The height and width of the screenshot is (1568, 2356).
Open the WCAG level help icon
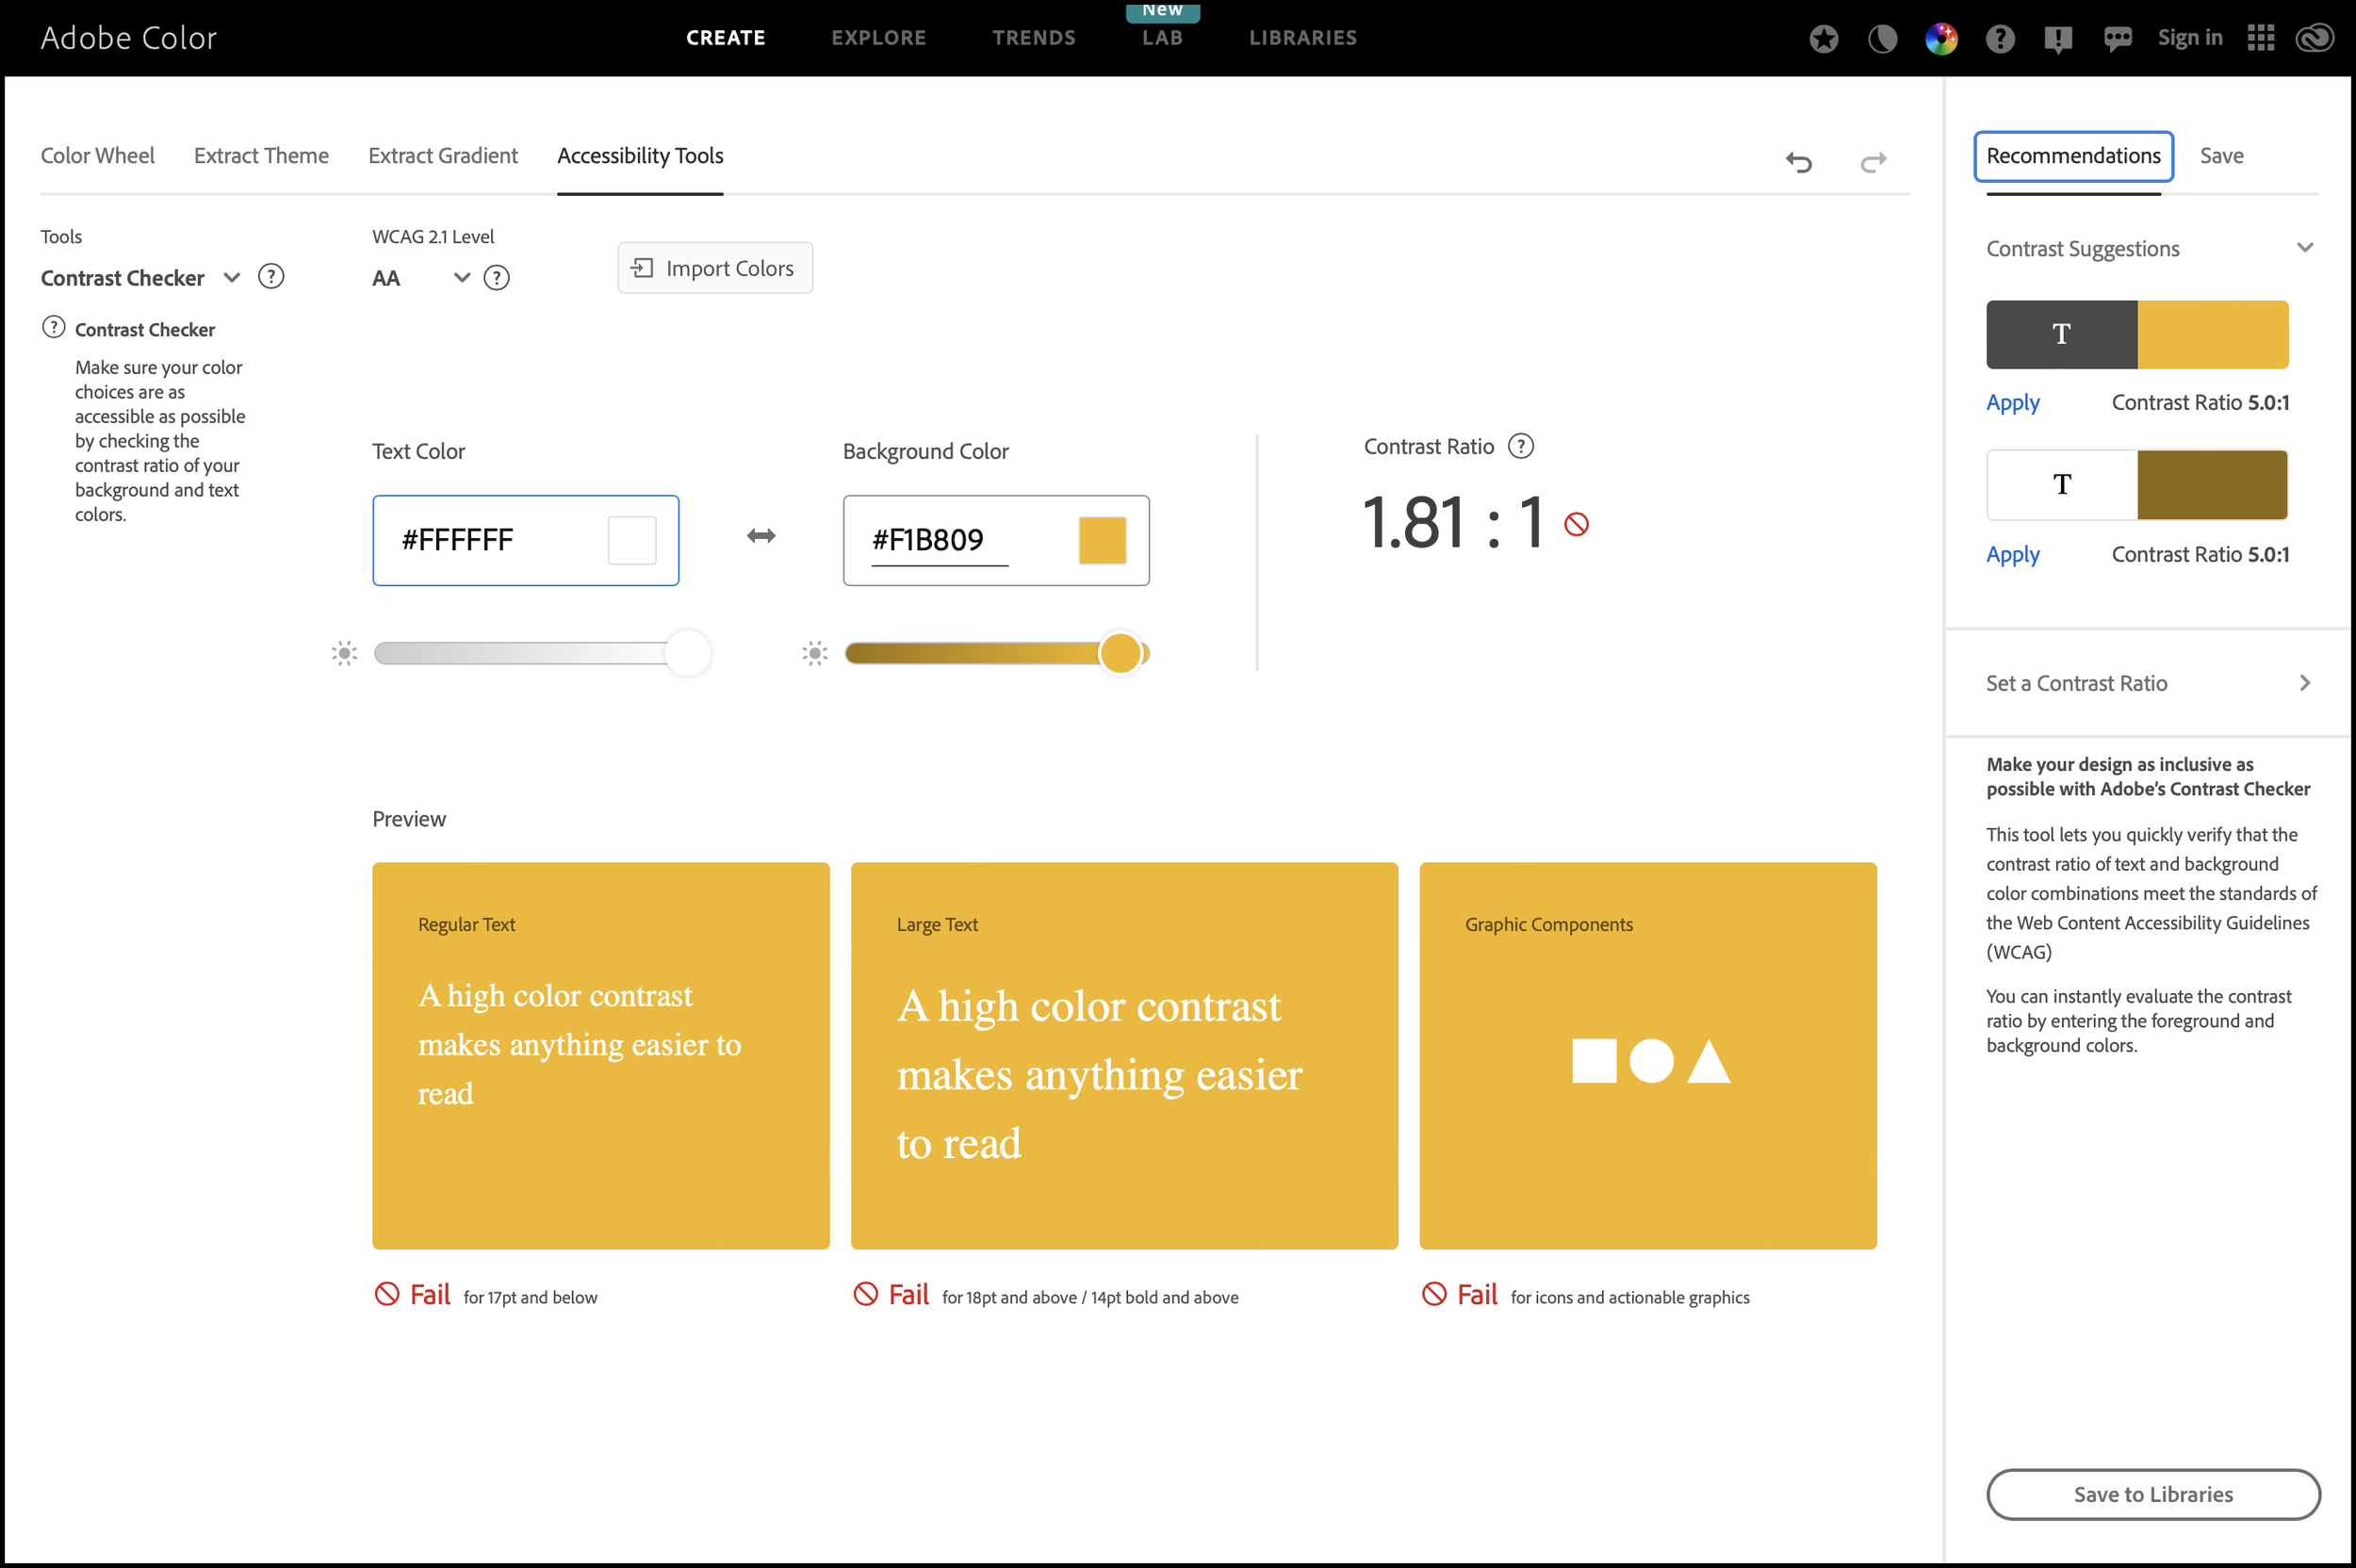496,278
